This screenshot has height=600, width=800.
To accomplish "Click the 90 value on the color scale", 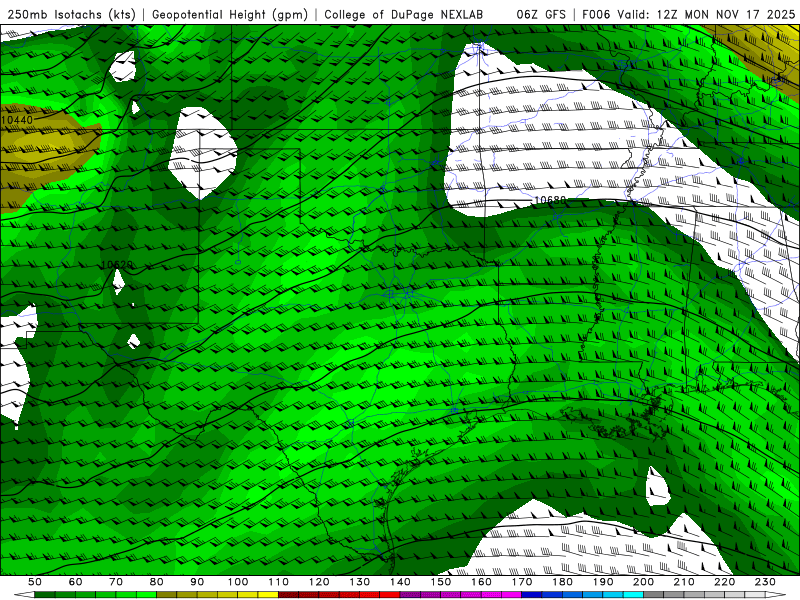I will tap(197, 582).
